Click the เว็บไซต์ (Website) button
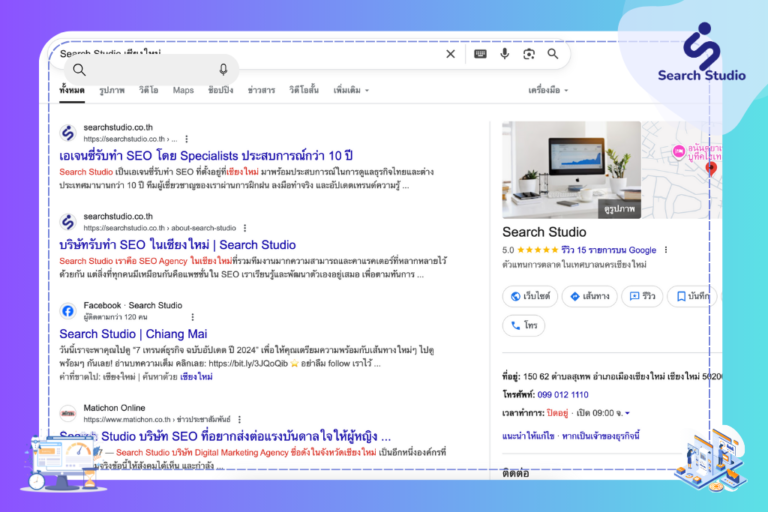768x512 pixels. tap(528, 296)
